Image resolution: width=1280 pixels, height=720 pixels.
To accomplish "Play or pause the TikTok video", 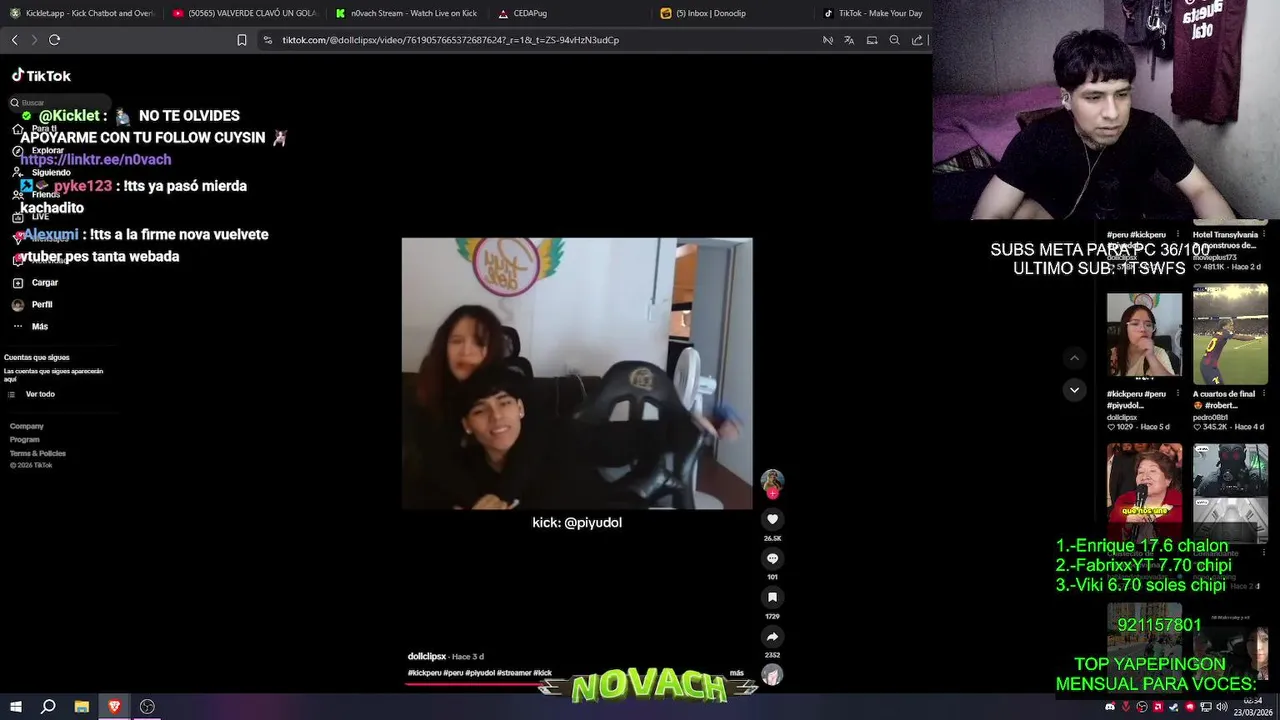I will pyautogui.click(x=577, y=374).
